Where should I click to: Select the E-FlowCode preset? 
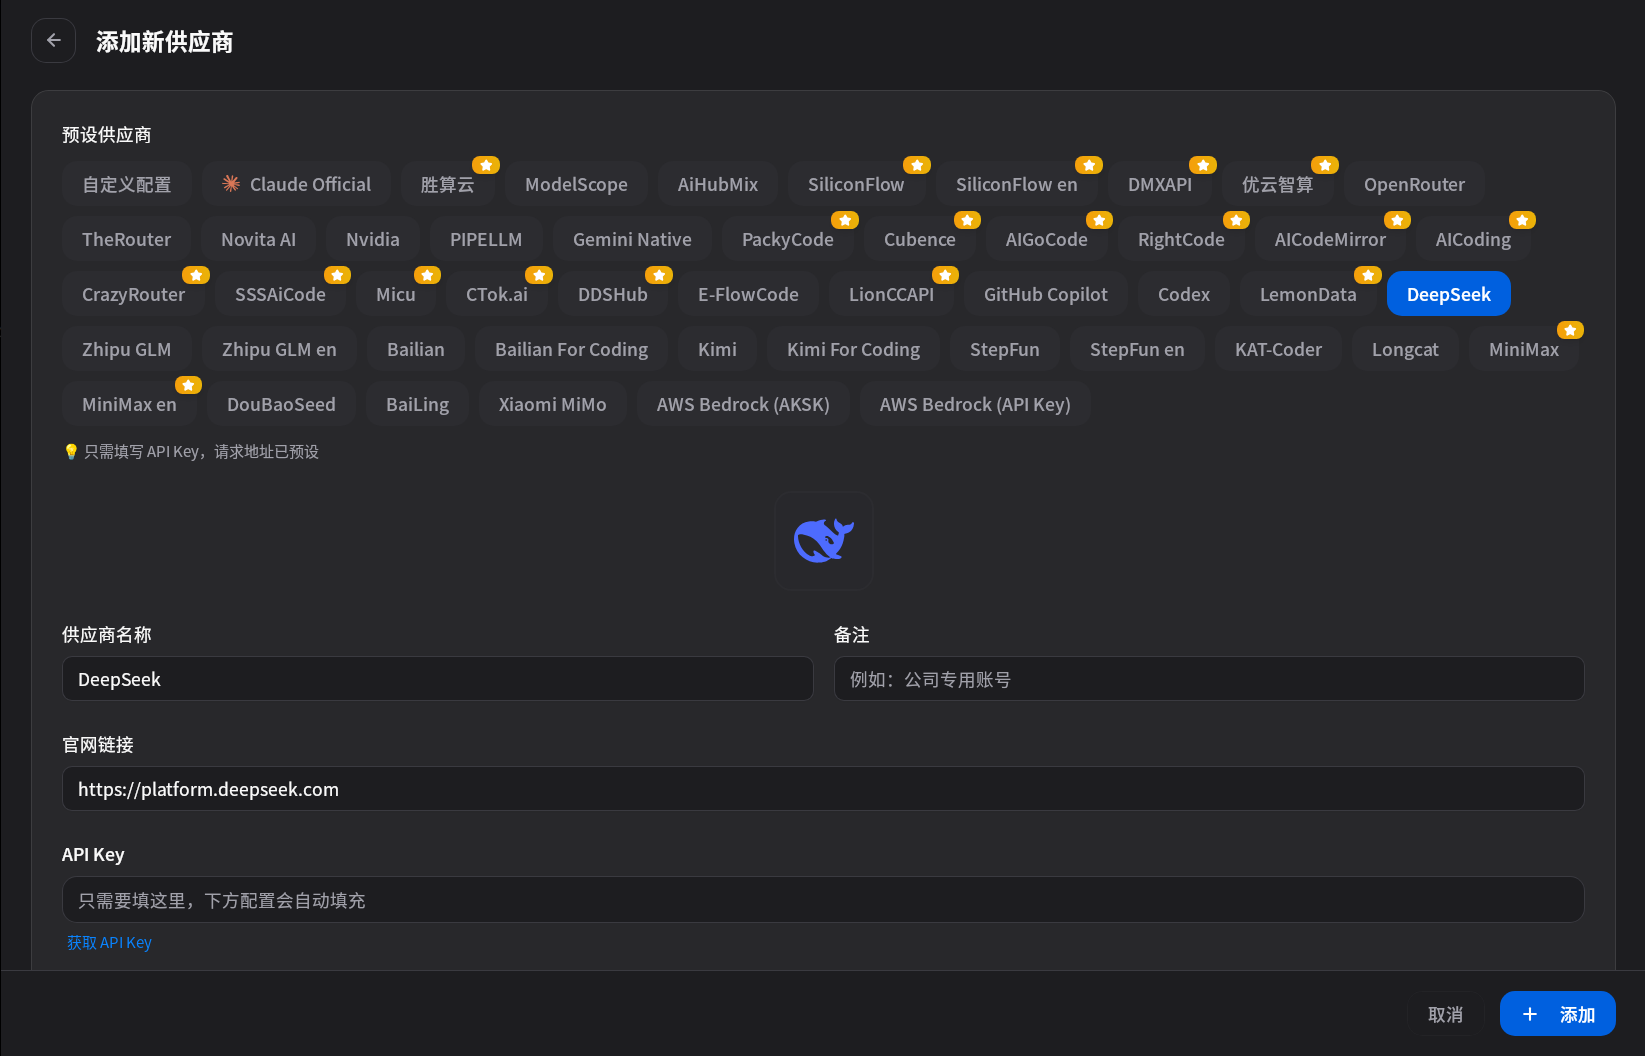click(748, 294)
